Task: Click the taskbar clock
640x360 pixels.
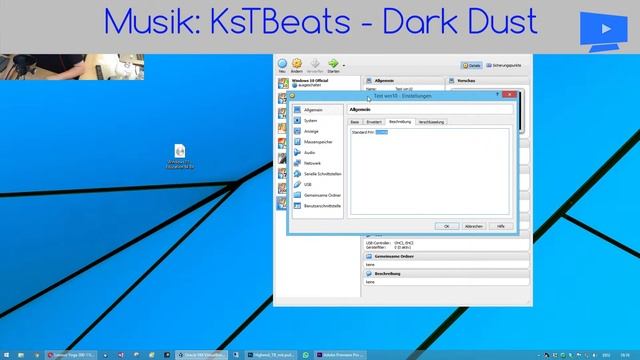Action: 625,355
